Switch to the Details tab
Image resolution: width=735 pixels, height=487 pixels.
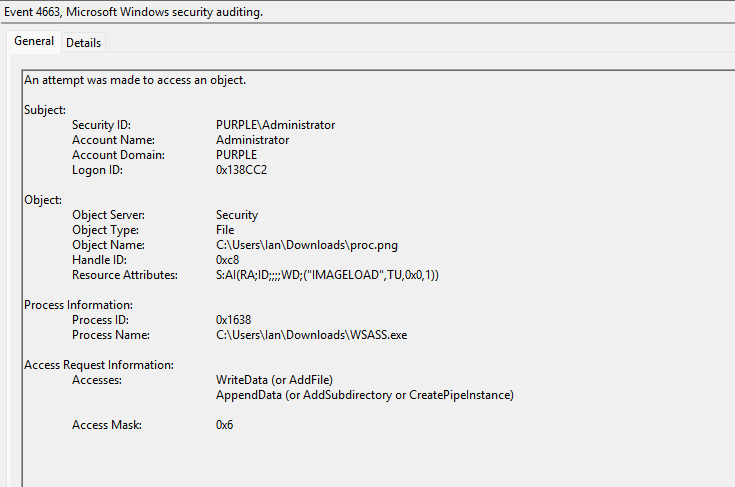coord(83,42)
